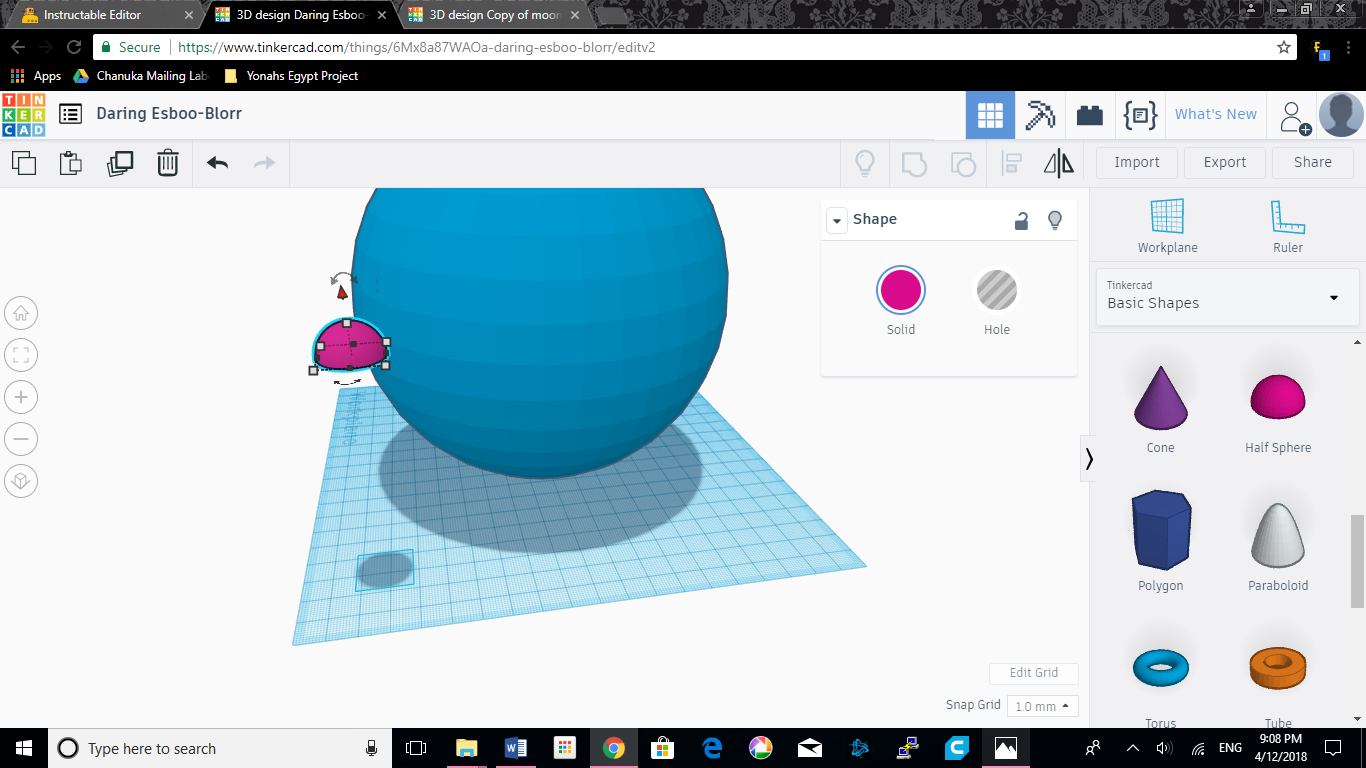Click the Daring Esboo-Blorr design name
Screen dimensions: 1366x768
tap(169, 114)
